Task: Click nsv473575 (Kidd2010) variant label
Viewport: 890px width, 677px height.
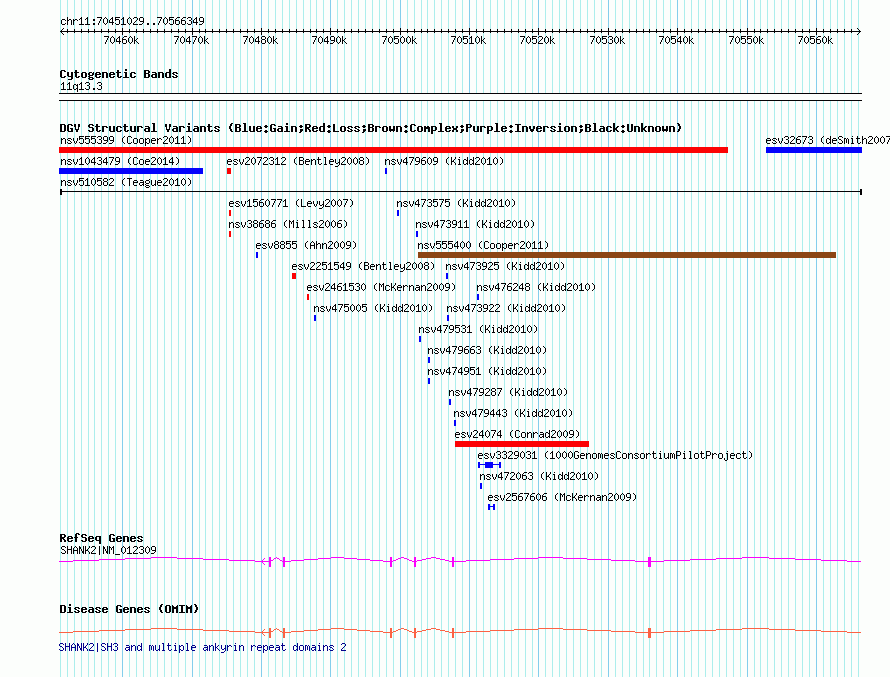Action: (456, 203)
